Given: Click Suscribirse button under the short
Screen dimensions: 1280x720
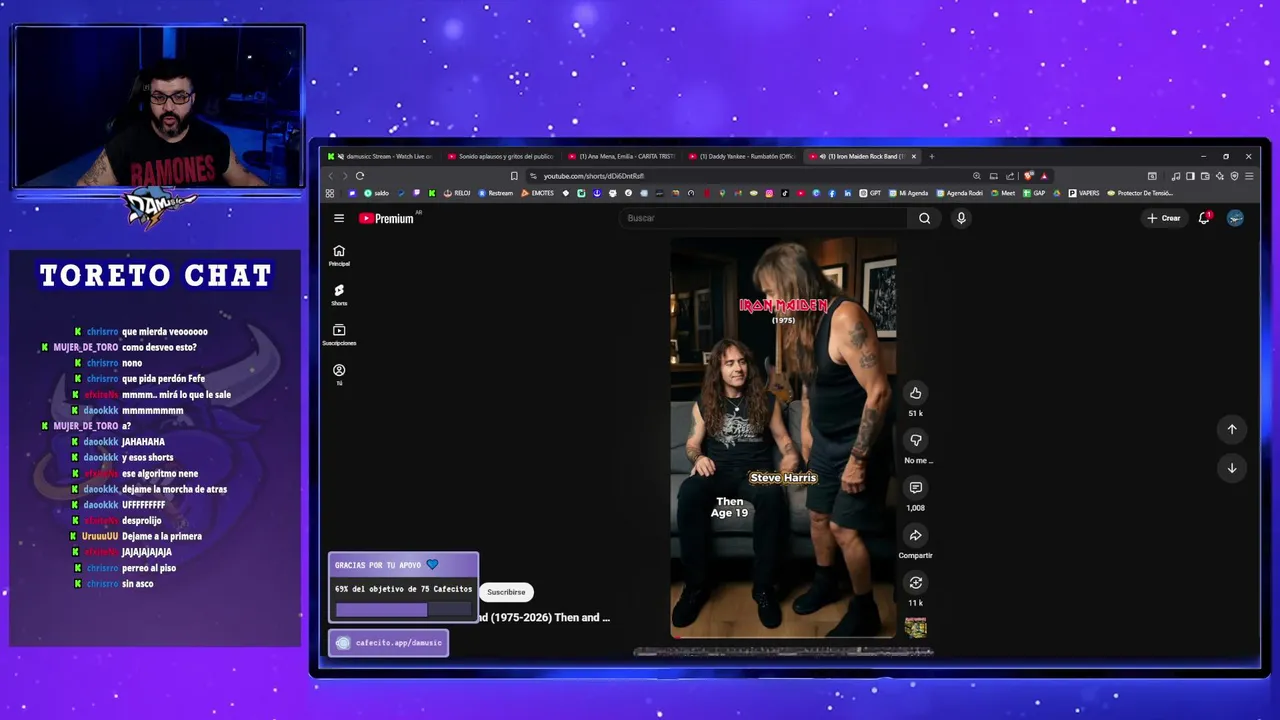Looking at the screenshot, I should coord(506,592).
